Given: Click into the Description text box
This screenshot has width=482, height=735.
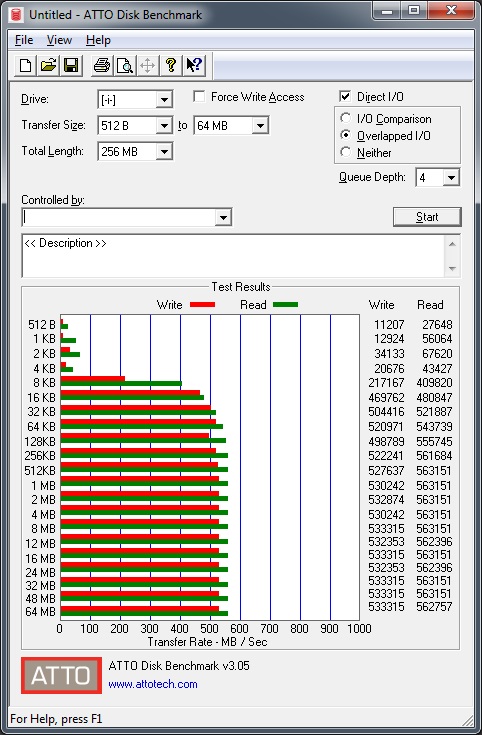Looking at the screenshot, I should tap(233, 256).
